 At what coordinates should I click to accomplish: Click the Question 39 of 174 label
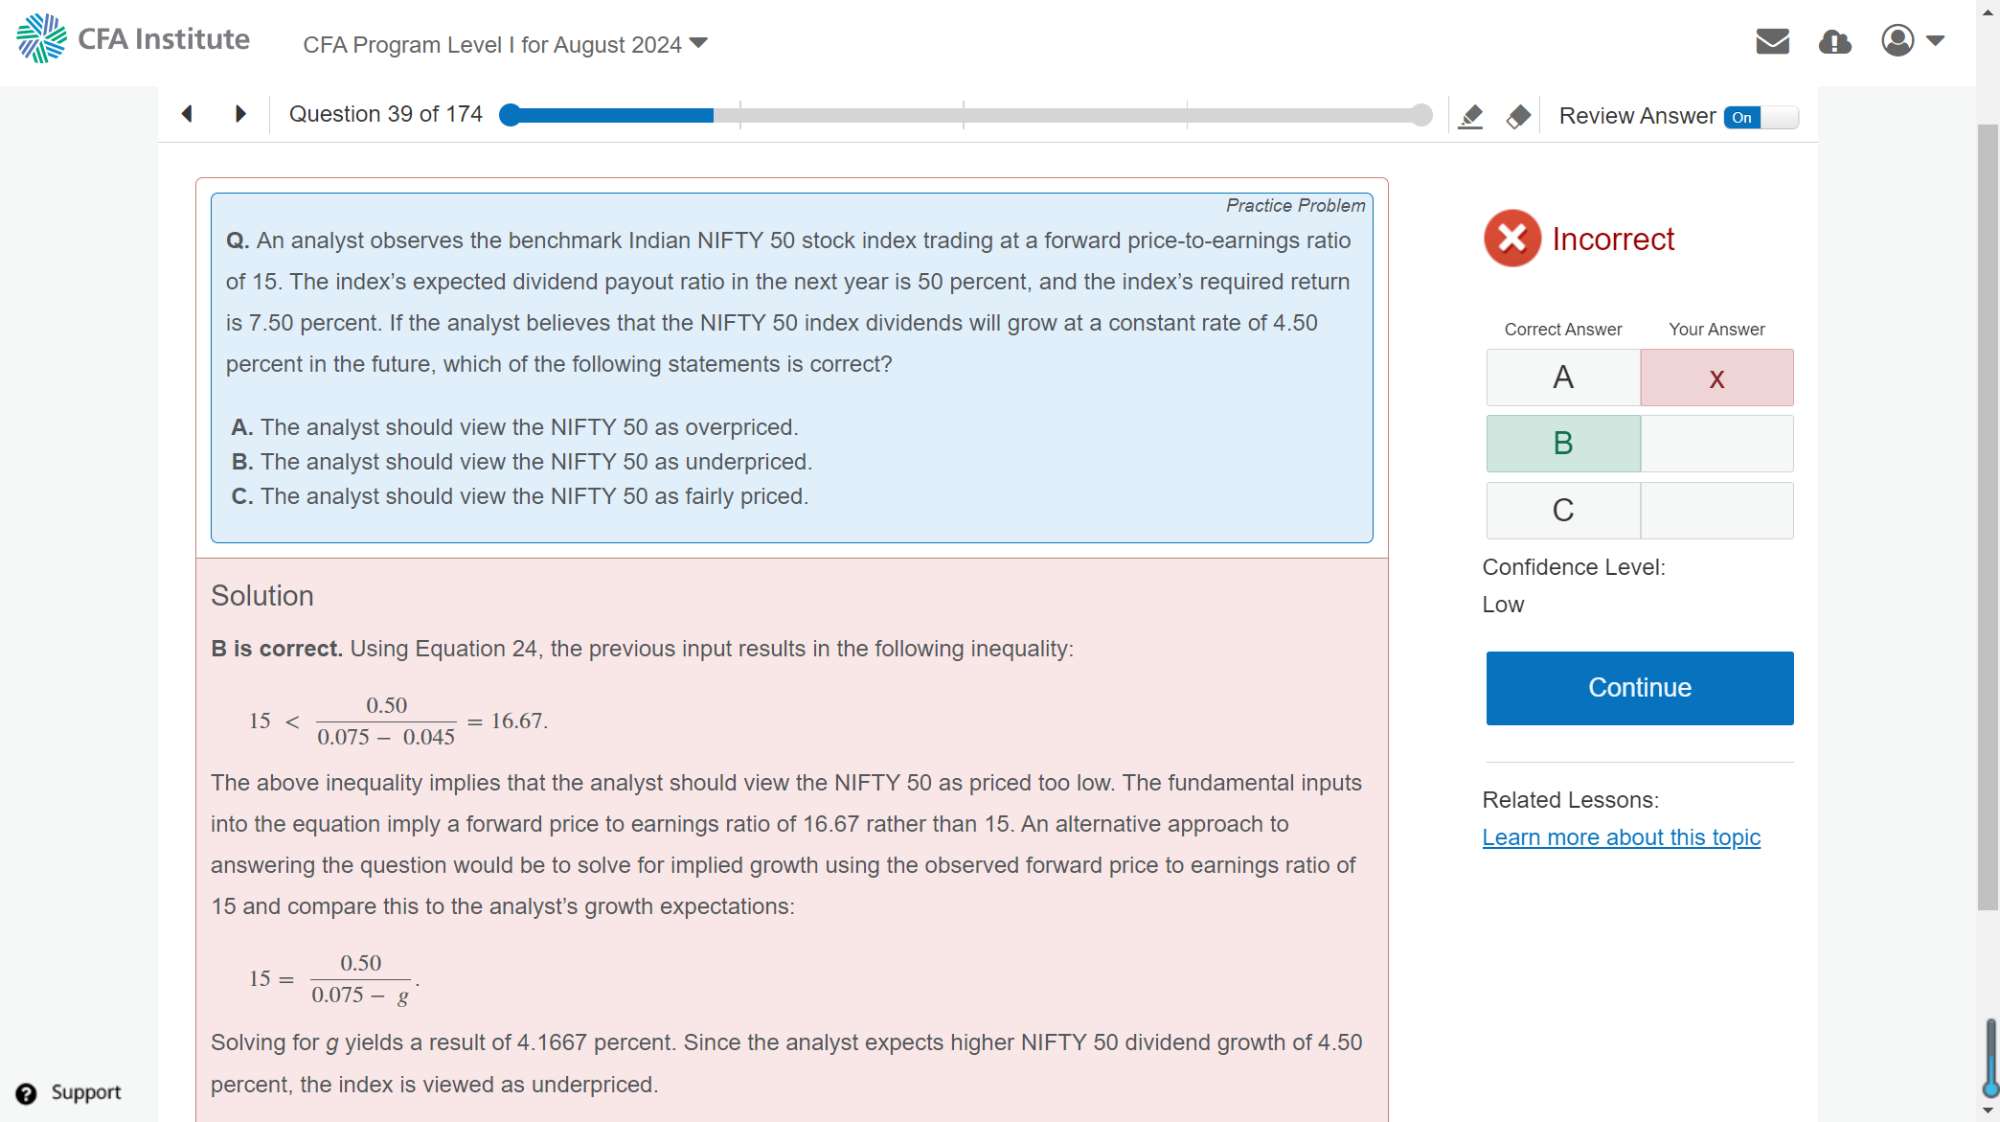(x=385, y=114)
